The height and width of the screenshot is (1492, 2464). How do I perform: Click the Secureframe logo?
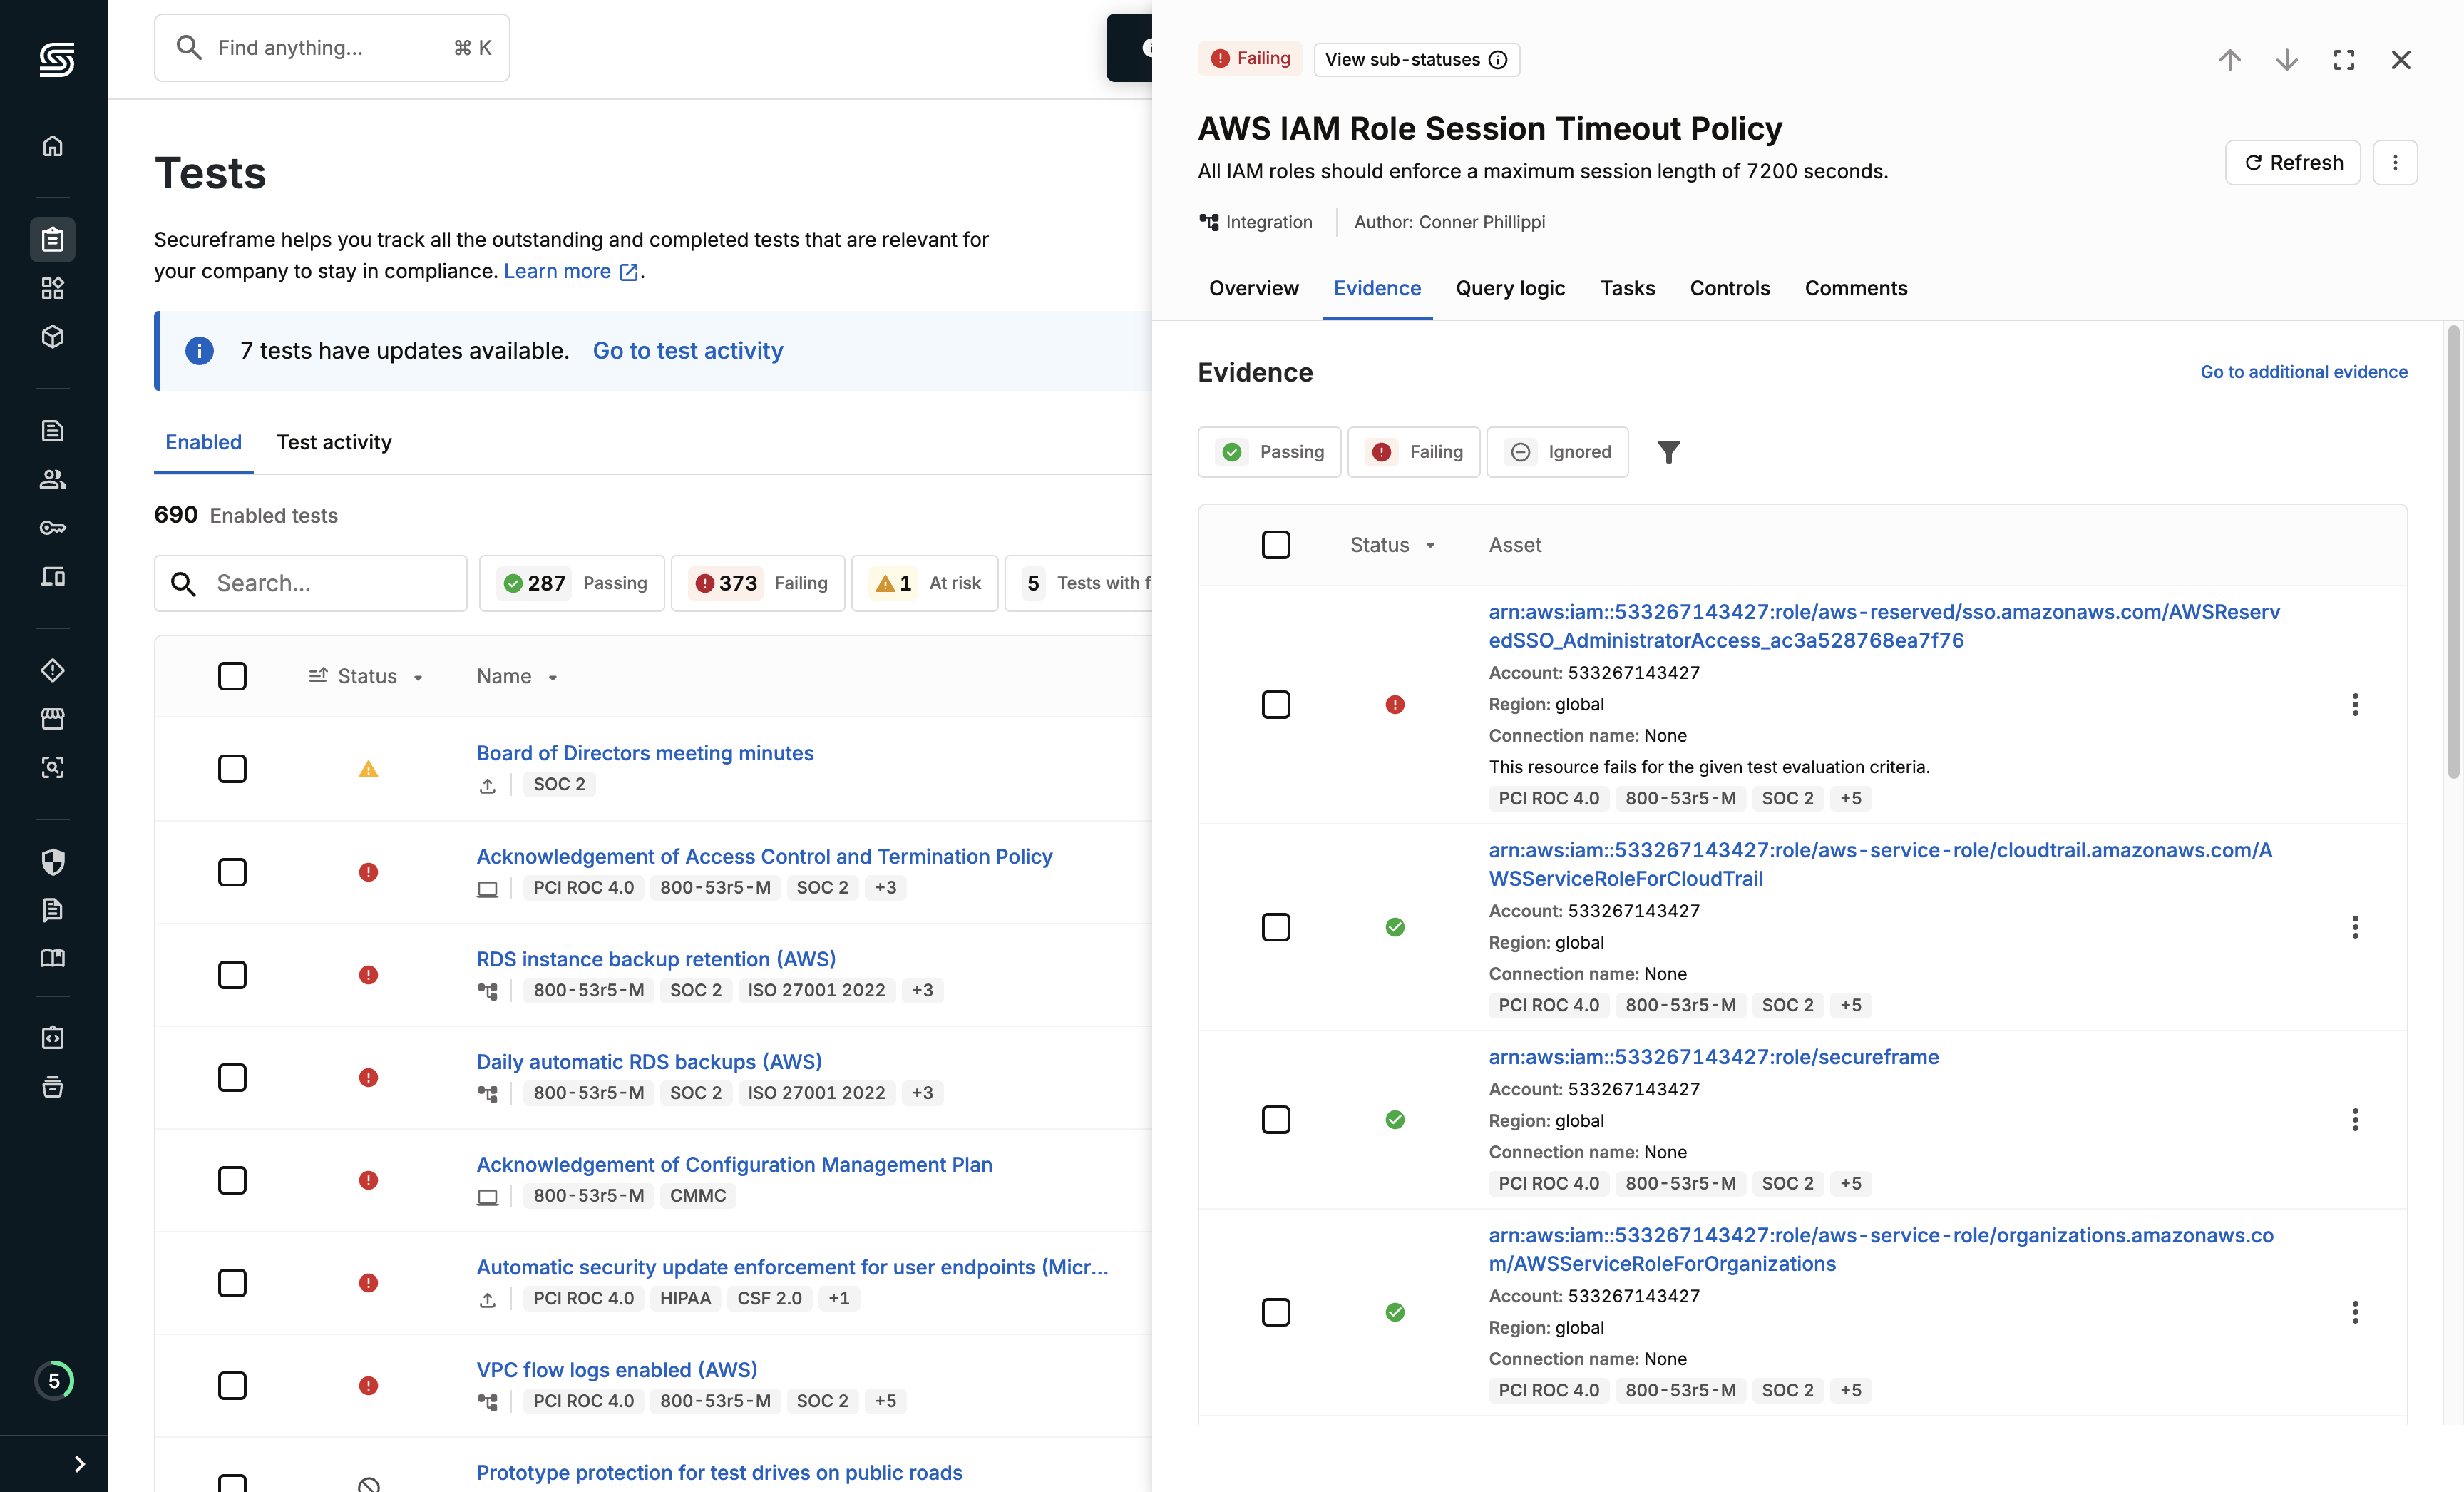56,60
